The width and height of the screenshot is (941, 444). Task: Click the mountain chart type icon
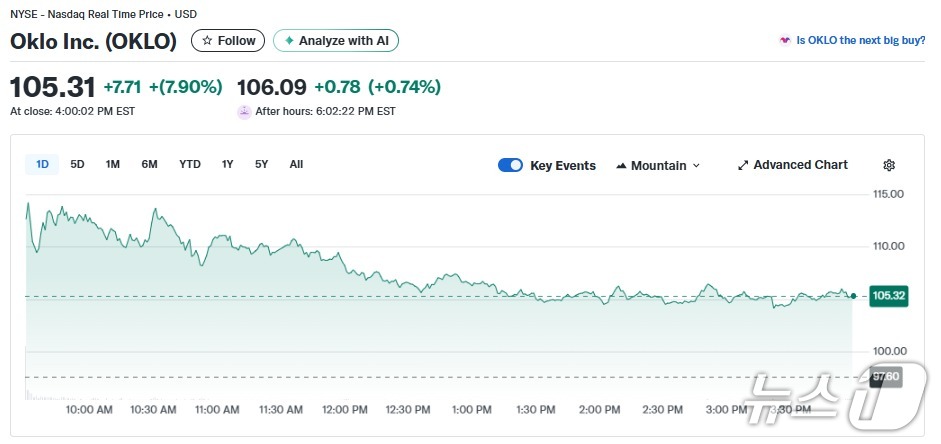pos(621,166)
